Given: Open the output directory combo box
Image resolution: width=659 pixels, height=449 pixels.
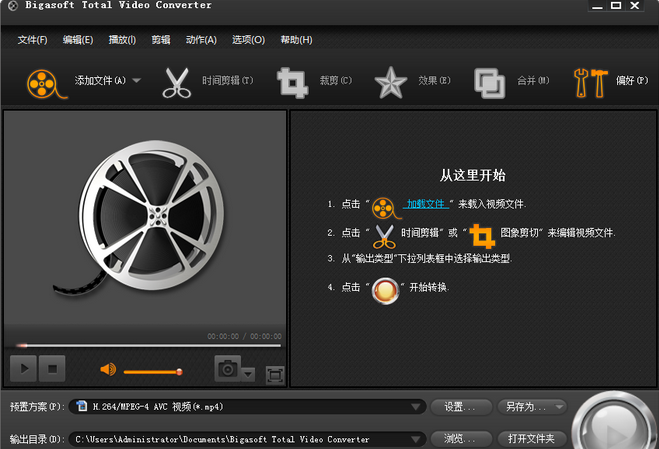Looking at the screenshot, I should [x=248, y=439].
